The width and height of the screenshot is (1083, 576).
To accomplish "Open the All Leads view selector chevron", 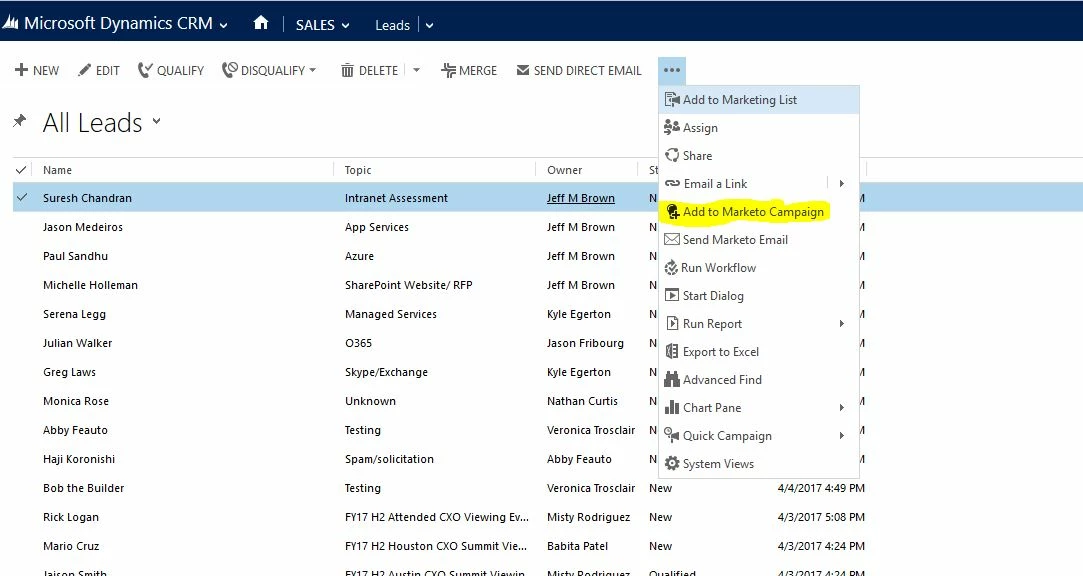I will coord(156,121).
